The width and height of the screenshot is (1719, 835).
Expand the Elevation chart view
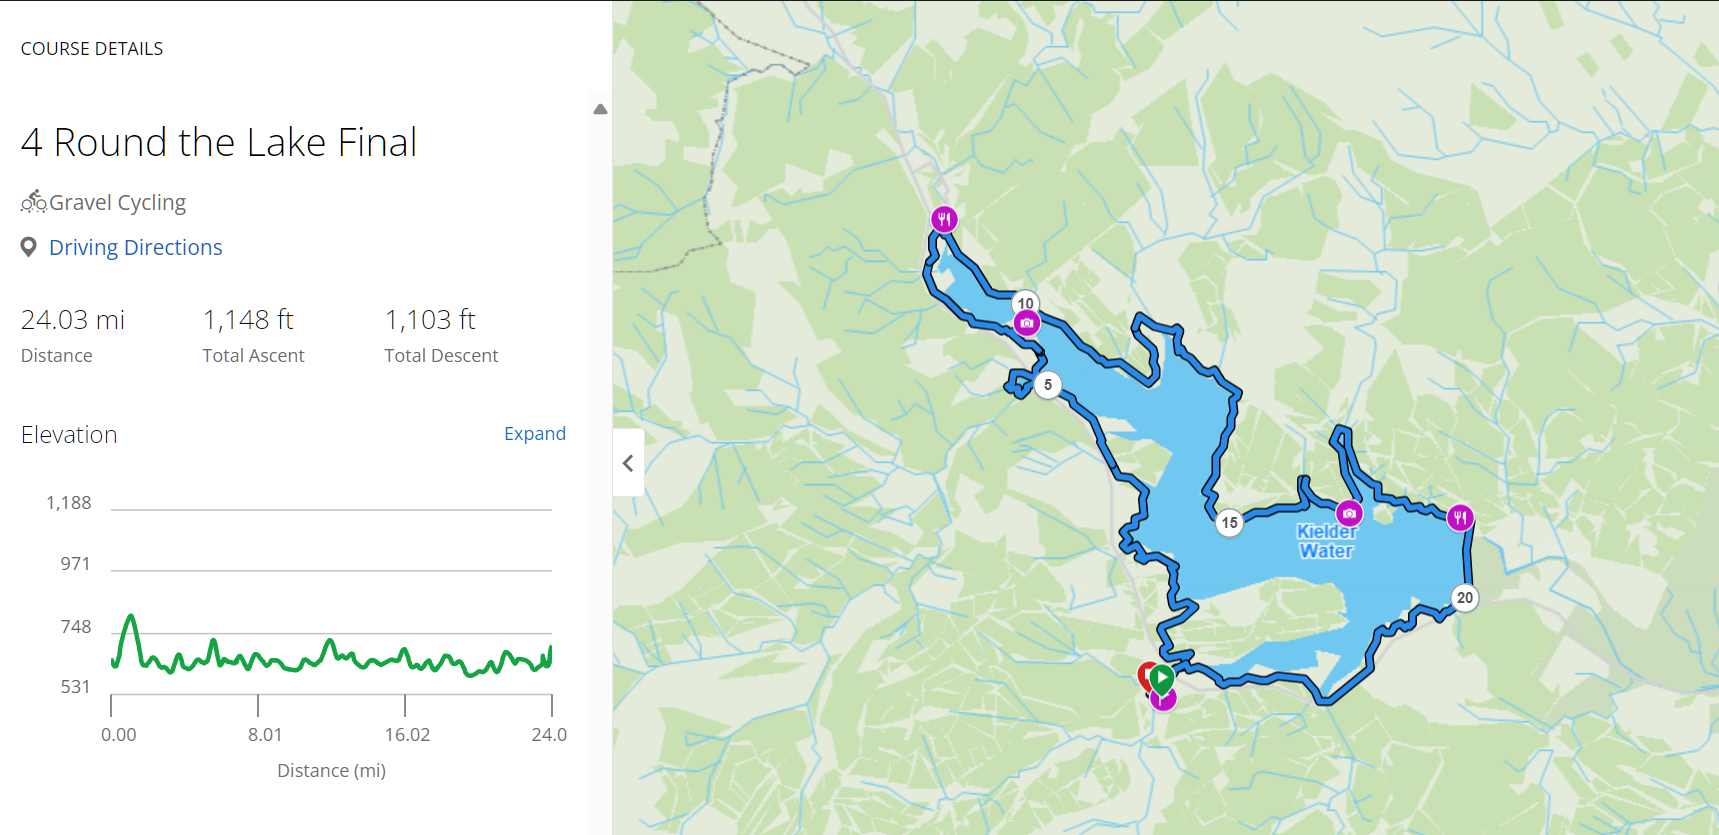click(534, 433)
